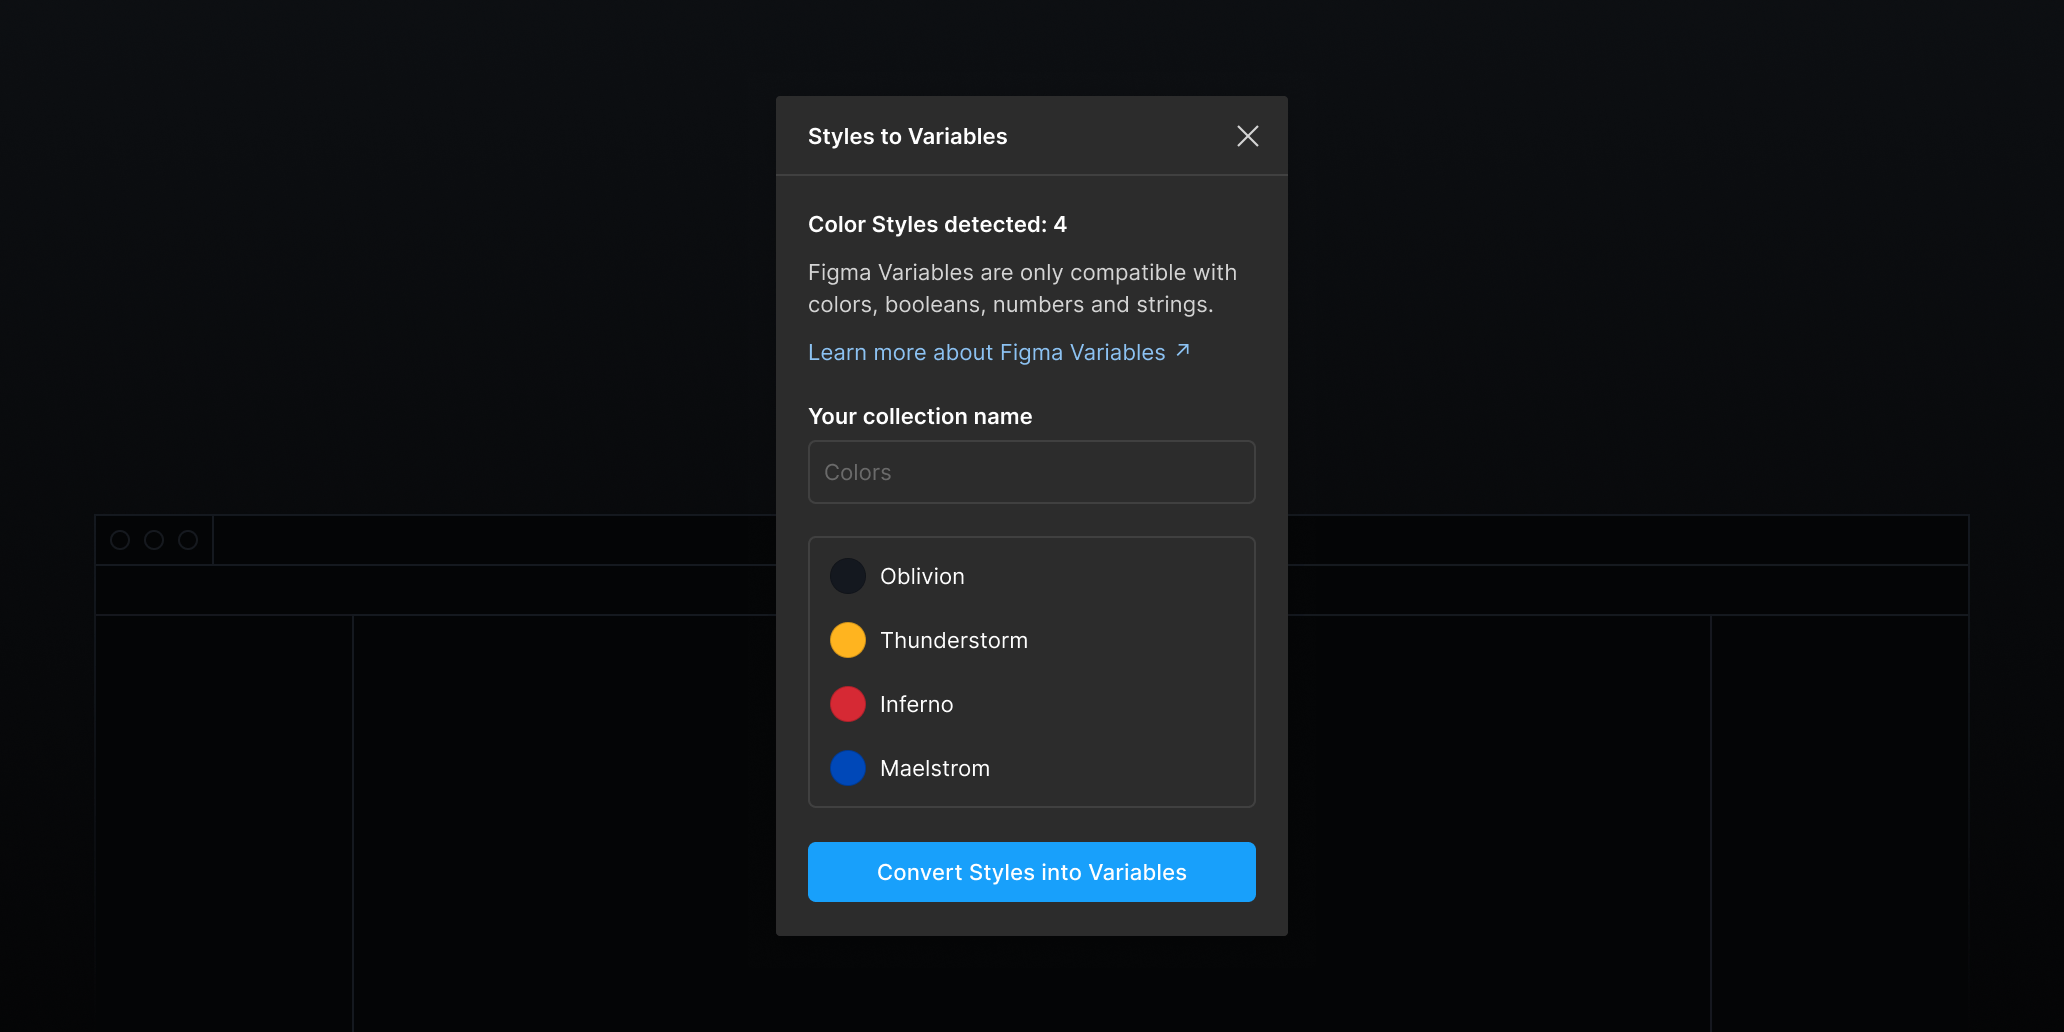Close the Styles to Variables dialog
Image resolution: width=2064 pixels, height=1032 pixels.
[1247, 136]
